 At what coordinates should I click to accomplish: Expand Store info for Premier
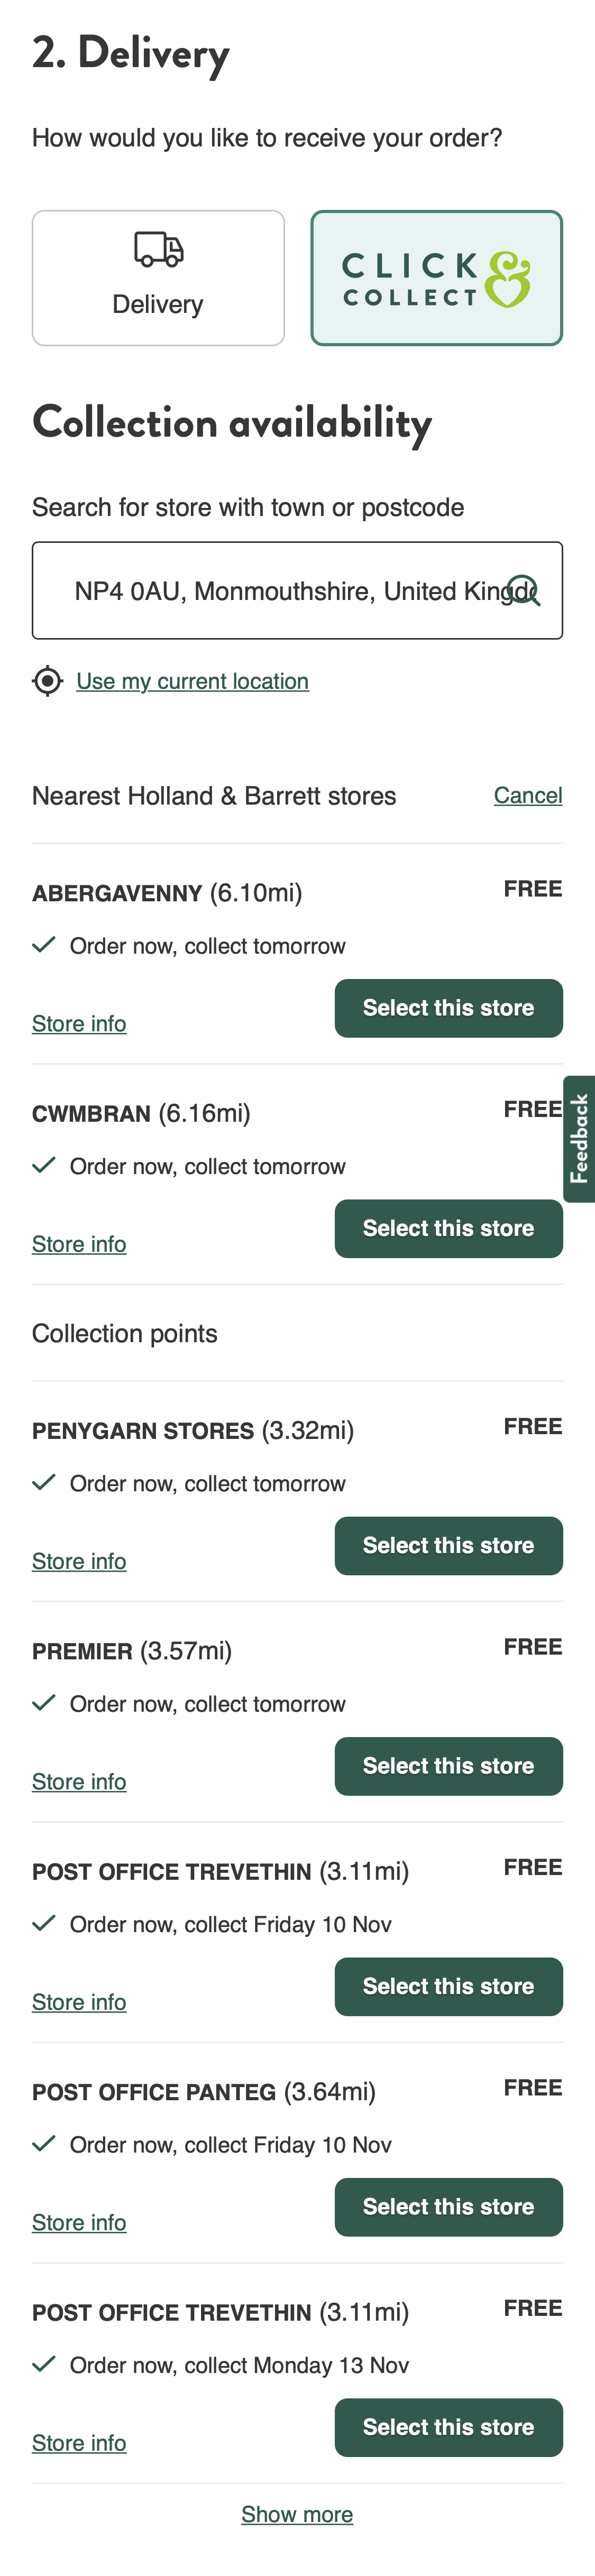coord(79,1780)
